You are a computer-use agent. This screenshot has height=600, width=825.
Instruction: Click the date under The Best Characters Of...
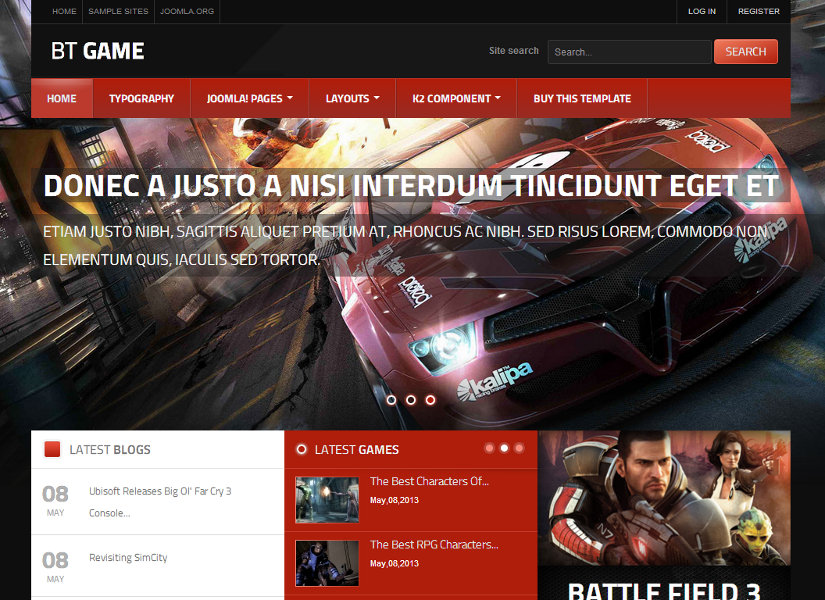click(x=394, y=500)
